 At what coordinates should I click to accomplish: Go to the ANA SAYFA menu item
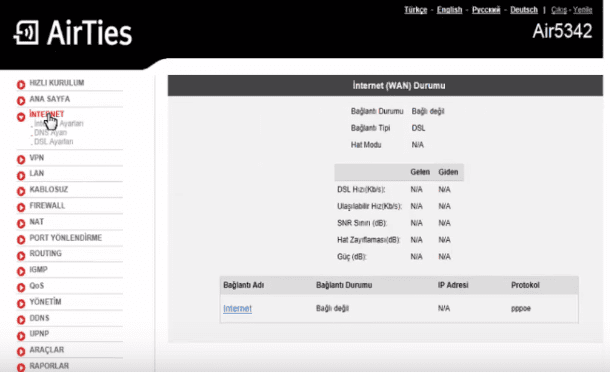click(x=50, y=99)
